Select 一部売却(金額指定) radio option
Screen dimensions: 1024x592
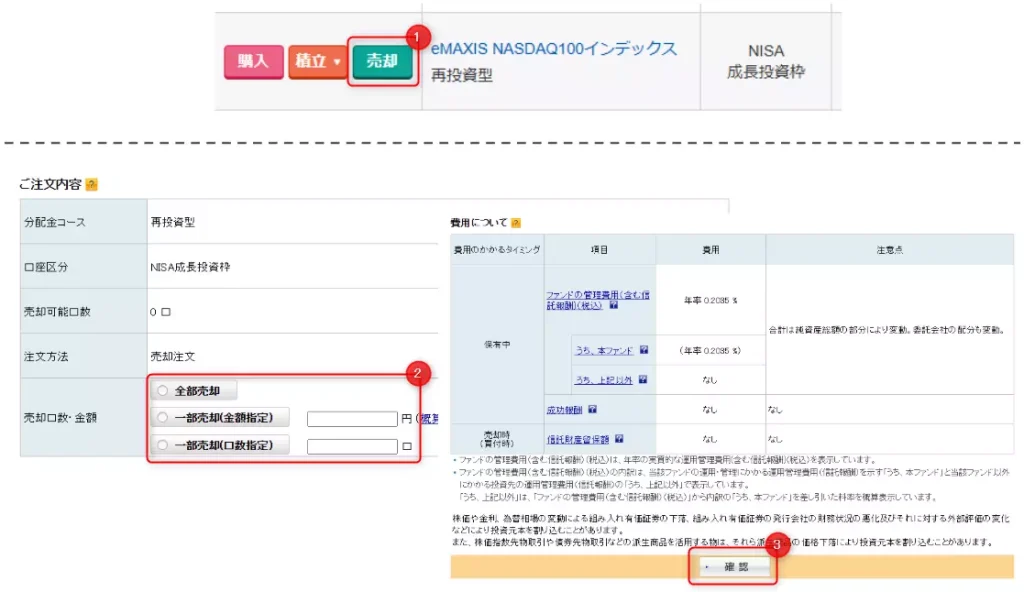click(163, 418)
